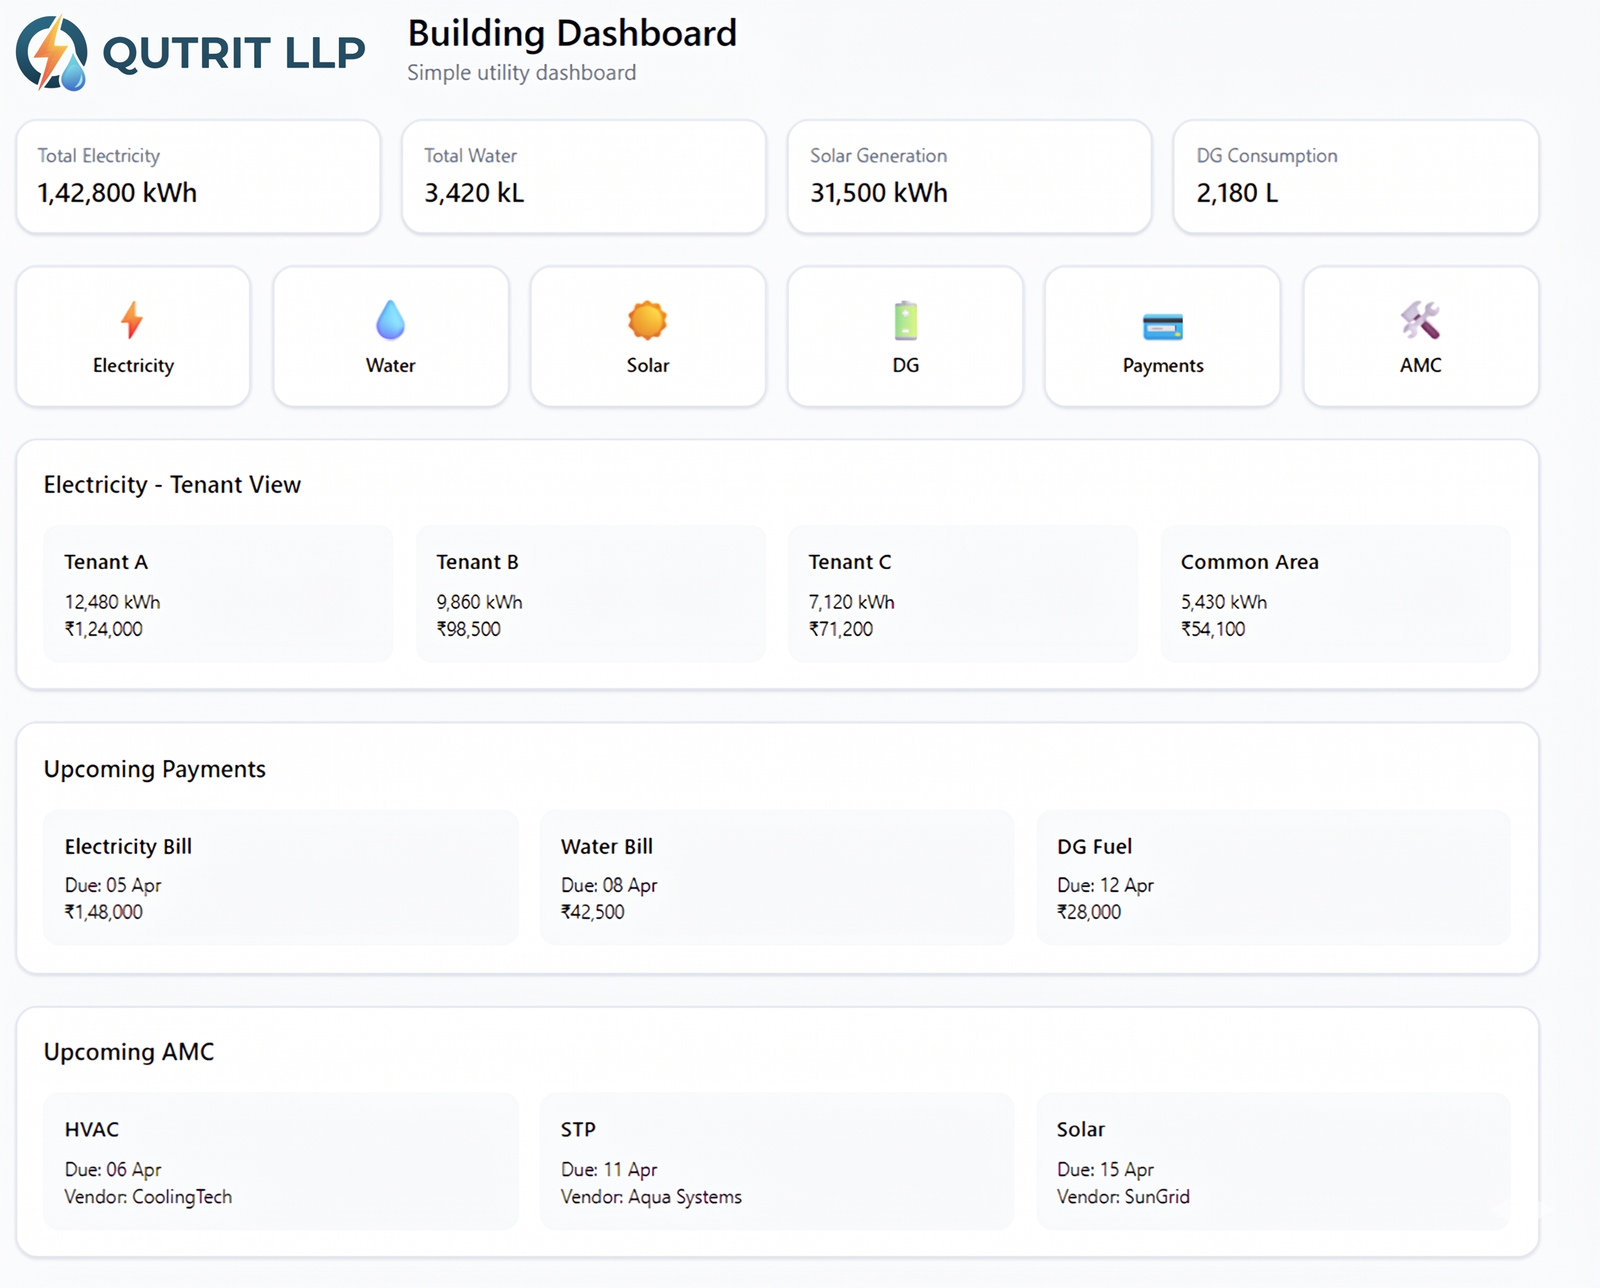Open the Electricity Bill payment card
1600x1288 pixels.
click(281, 877)
